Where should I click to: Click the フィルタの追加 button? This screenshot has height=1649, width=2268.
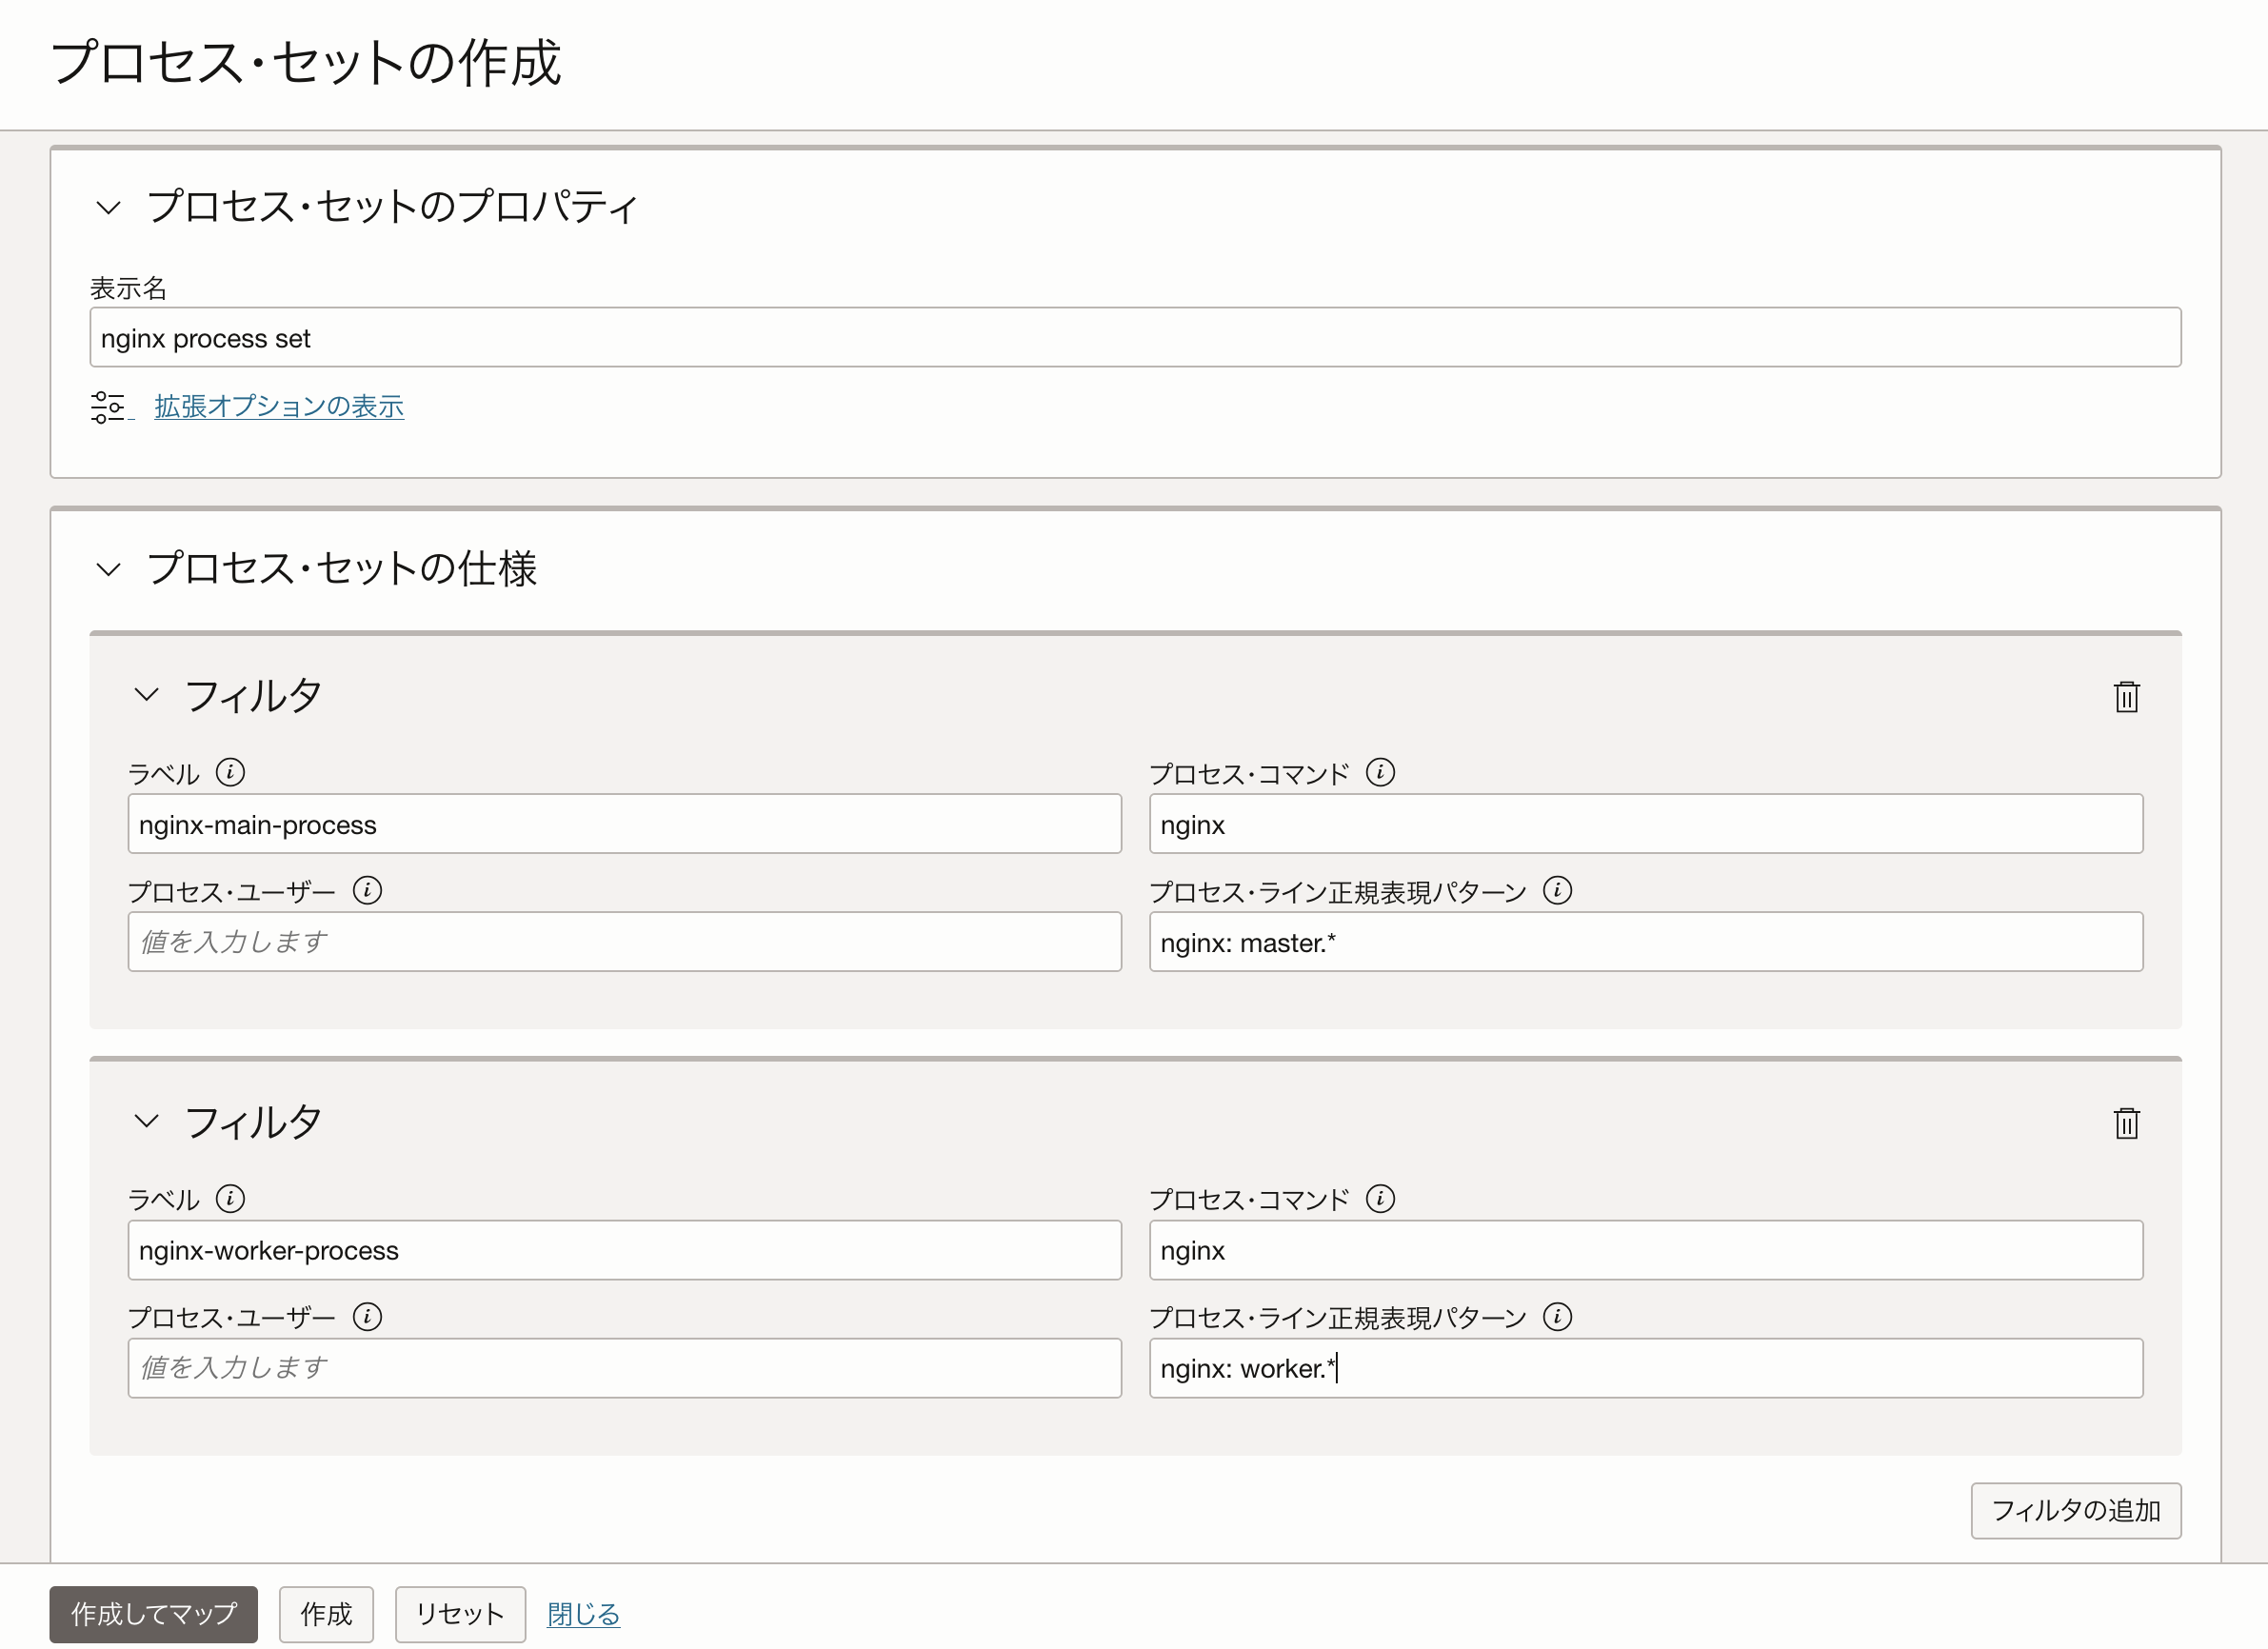[2075, 1510]
